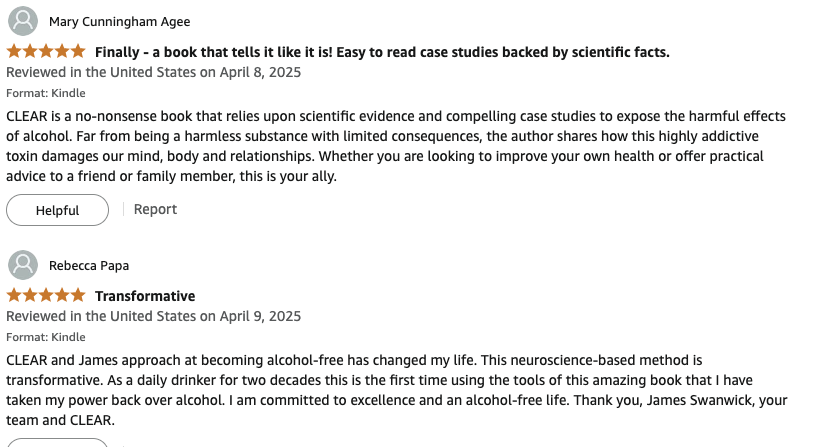The image size is (814, 447).
Task: Click Rebecca Papa's profile avatar icon
Action: (23, 265)
